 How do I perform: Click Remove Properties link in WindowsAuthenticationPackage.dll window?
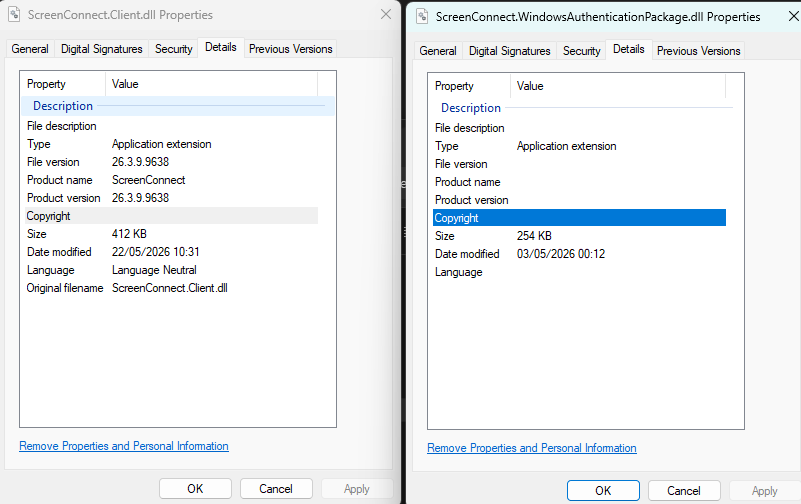pyautogui.click(x=532, y=448)
